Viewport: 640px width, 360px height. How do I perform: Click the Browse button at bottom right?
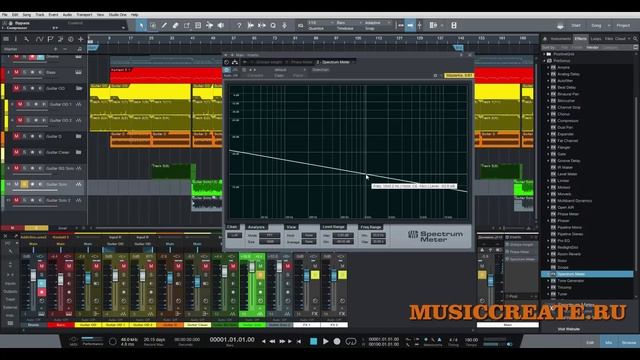point(629,342)
